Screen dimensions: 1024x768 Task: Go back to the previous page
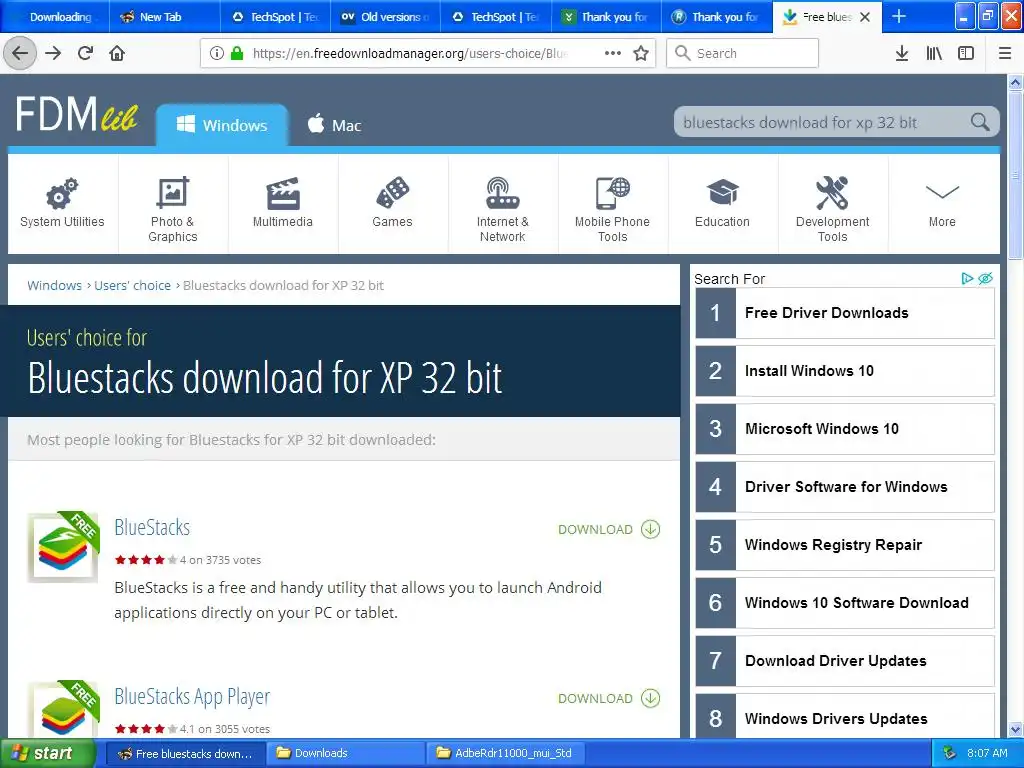20,53
